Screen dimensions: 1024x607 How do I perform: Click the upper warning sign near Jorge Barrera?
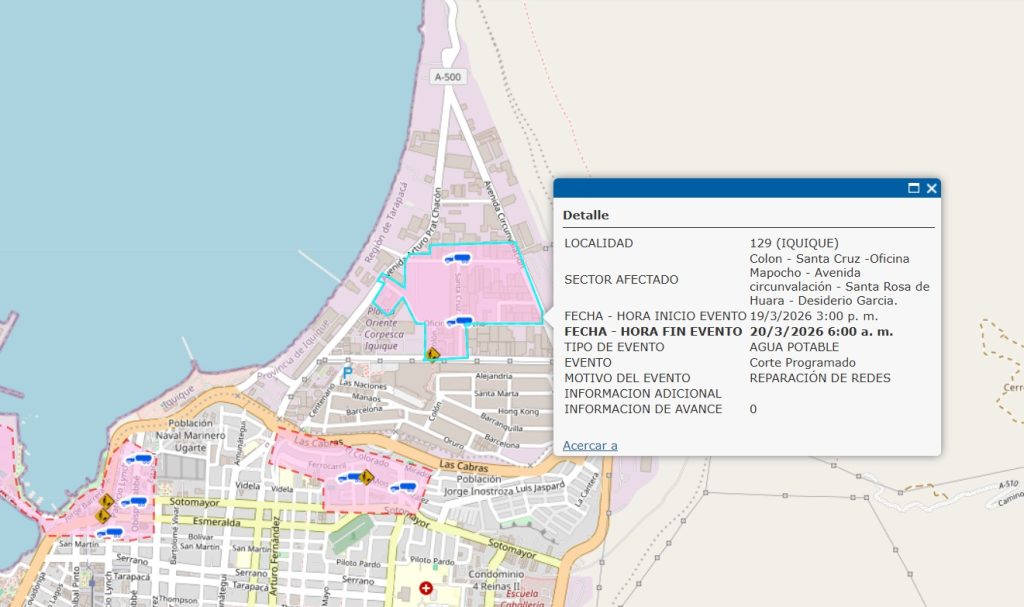pyautogui.click(x=107, y=500)
